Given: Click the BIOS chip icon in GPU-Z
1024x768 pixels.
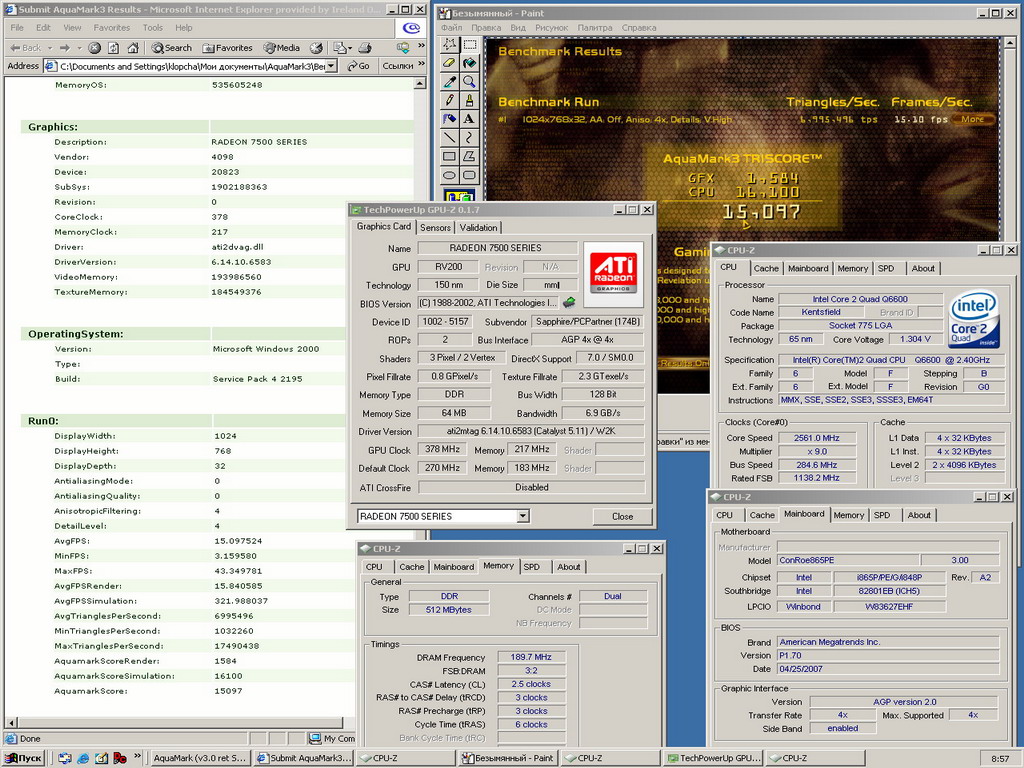Looking at the screenshot, I should click(x=569, y=302).
